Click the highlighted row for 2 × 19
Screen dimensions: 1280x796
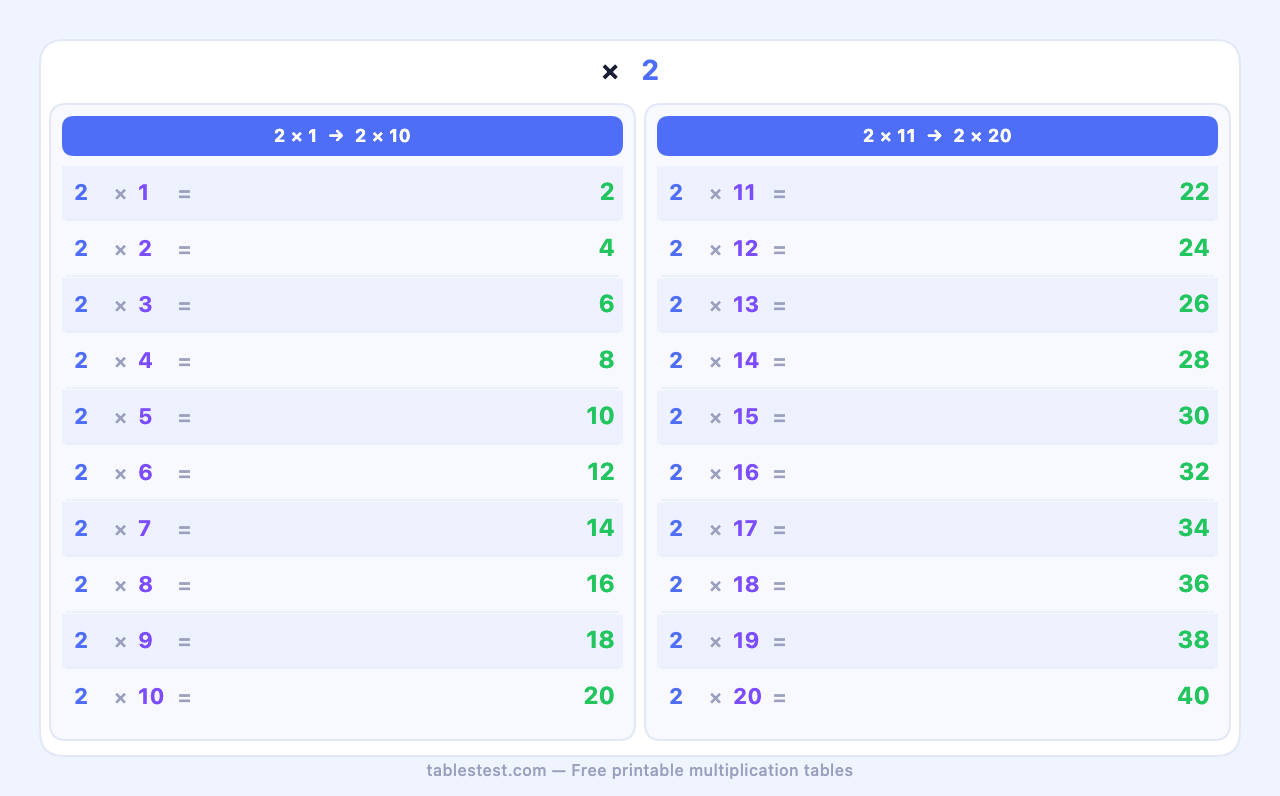(x=937, y=640)
